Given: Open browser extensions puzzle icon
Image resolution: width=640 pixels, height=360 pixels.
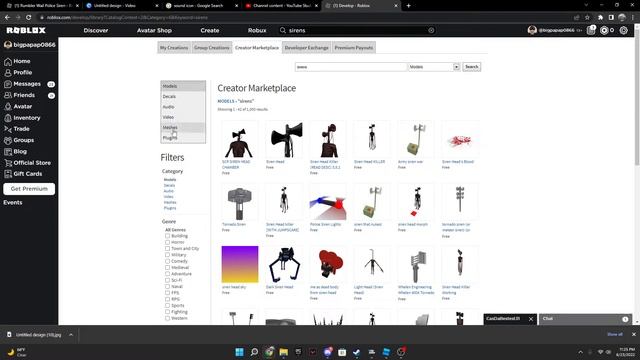Looking at the screenshot, I should tap(600, 18).
